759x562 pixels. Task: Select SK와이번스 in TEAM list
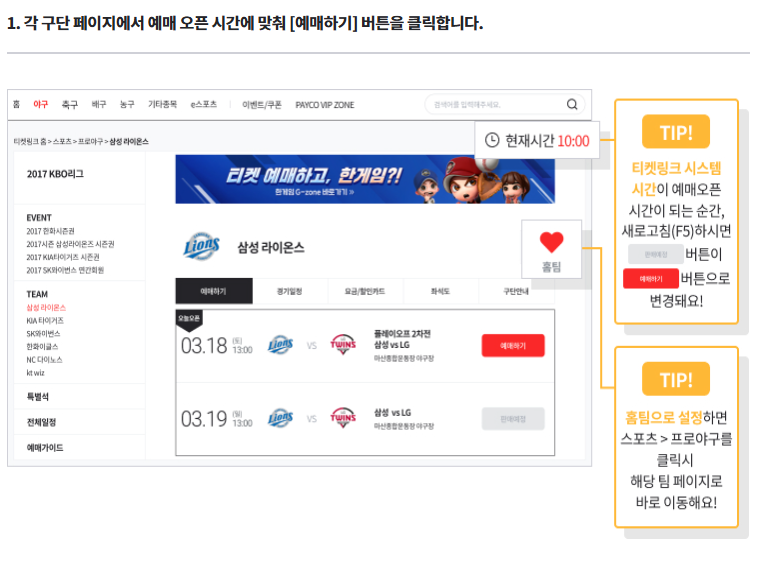pyautogui.click(x=43, y=334)
